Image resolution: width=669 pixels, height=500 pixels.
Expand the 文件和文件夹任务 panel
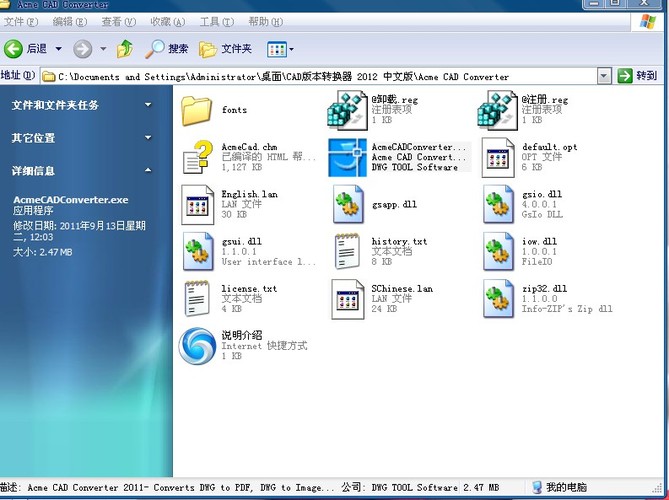(148, 105)
